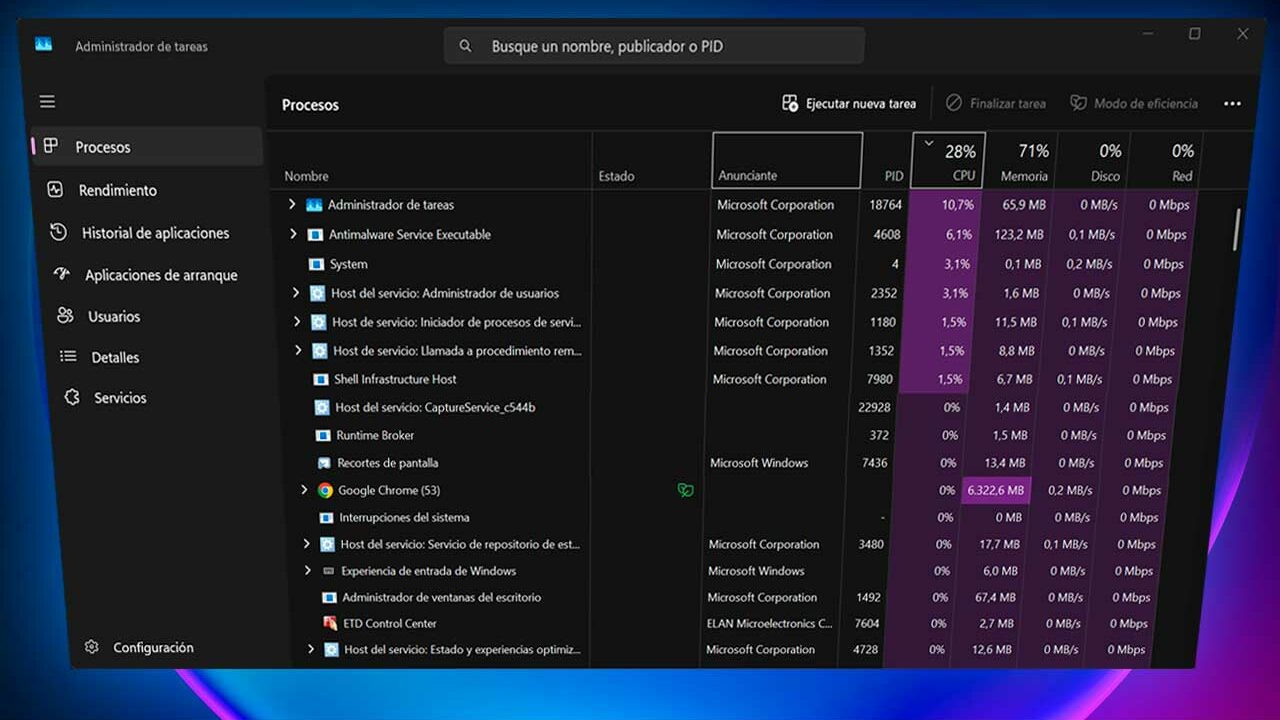Click the System process icon
Viewport: 1280px width, 720px height.
click(x=316, y=264)
